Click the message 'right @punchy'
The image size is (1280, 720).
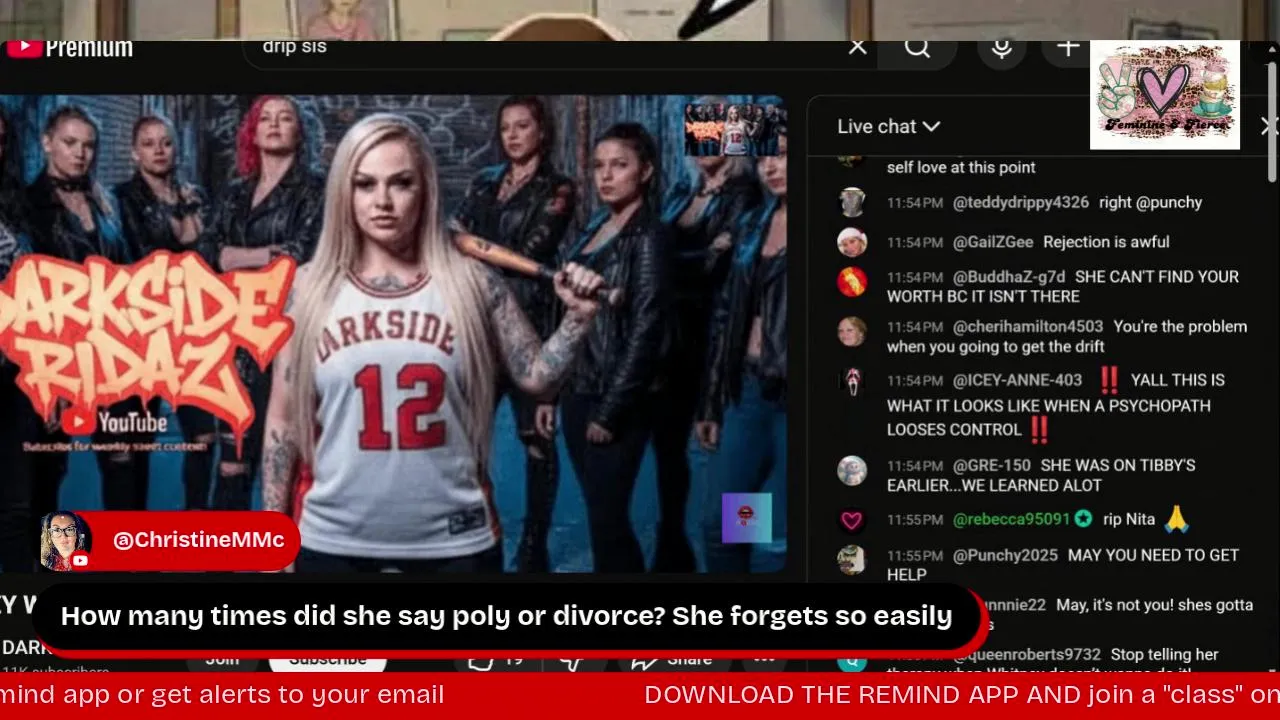point(1150,202)
